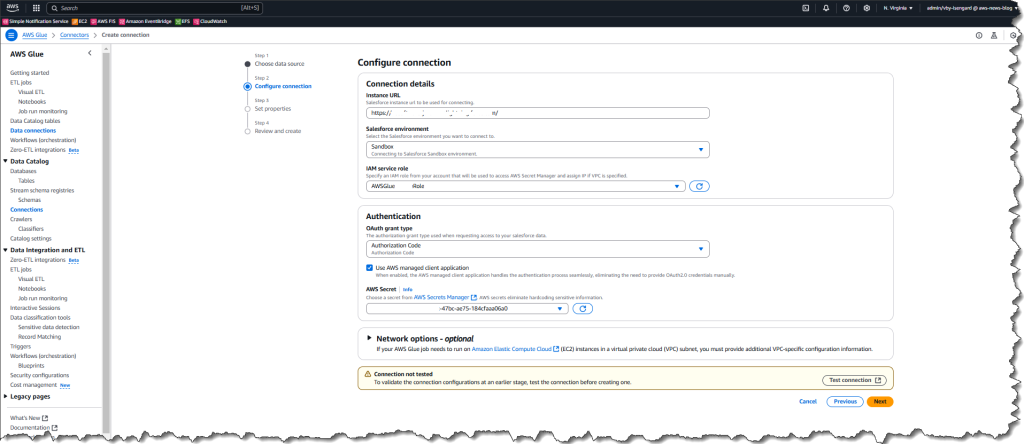The width and height of the screenshot is (1024, 444).
Task: Open Blueprints in the sidebar
Action: [x=31, y=366]
